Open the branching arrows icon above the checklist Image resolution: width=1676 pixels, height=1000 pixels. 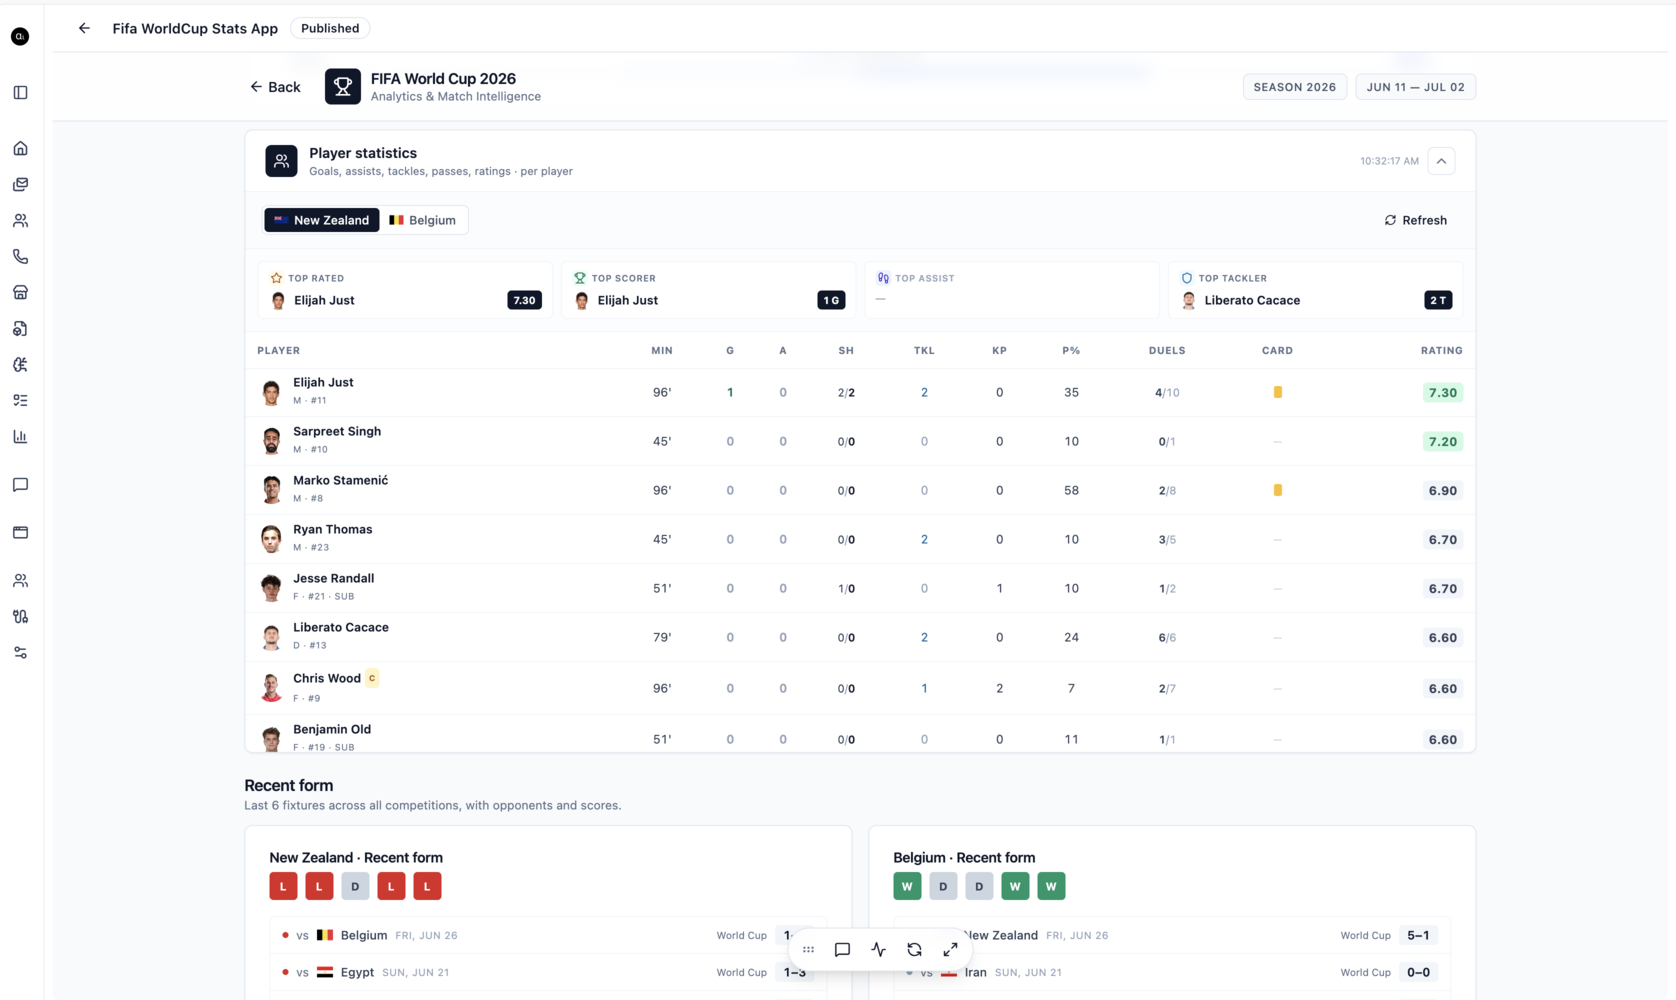(x=20, y=364)
